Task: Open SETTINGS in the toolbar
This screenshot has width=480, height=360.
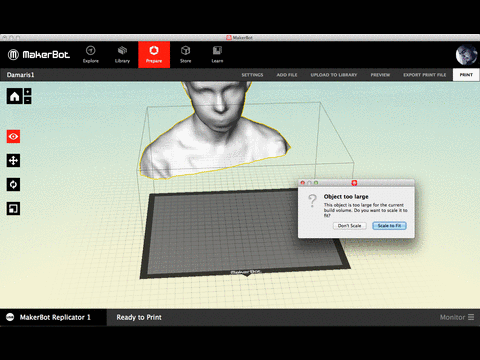Action: (x=252, y=75)
